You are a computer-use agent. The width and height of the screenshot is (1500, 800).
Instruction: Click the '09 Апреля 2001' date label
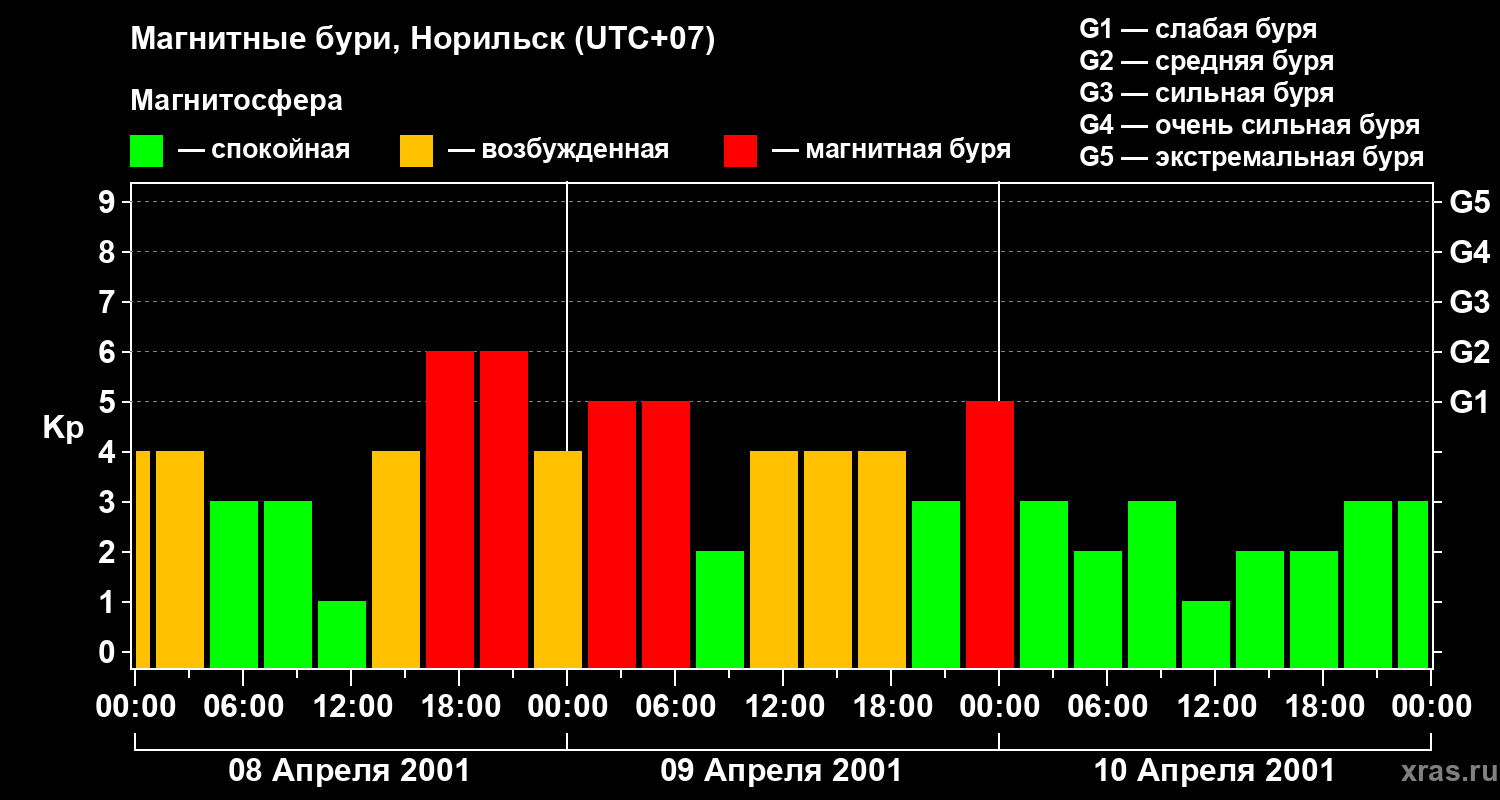pos(781,771)
